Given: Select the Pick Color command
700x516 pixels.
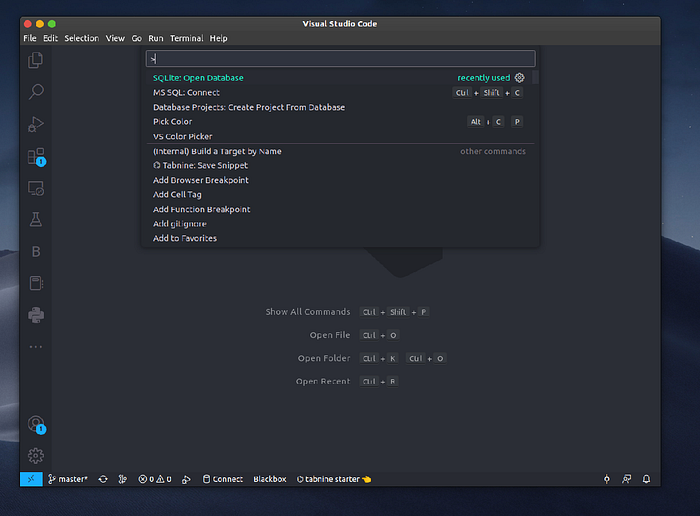Looking at the screenshot, I should pos(340,121).
